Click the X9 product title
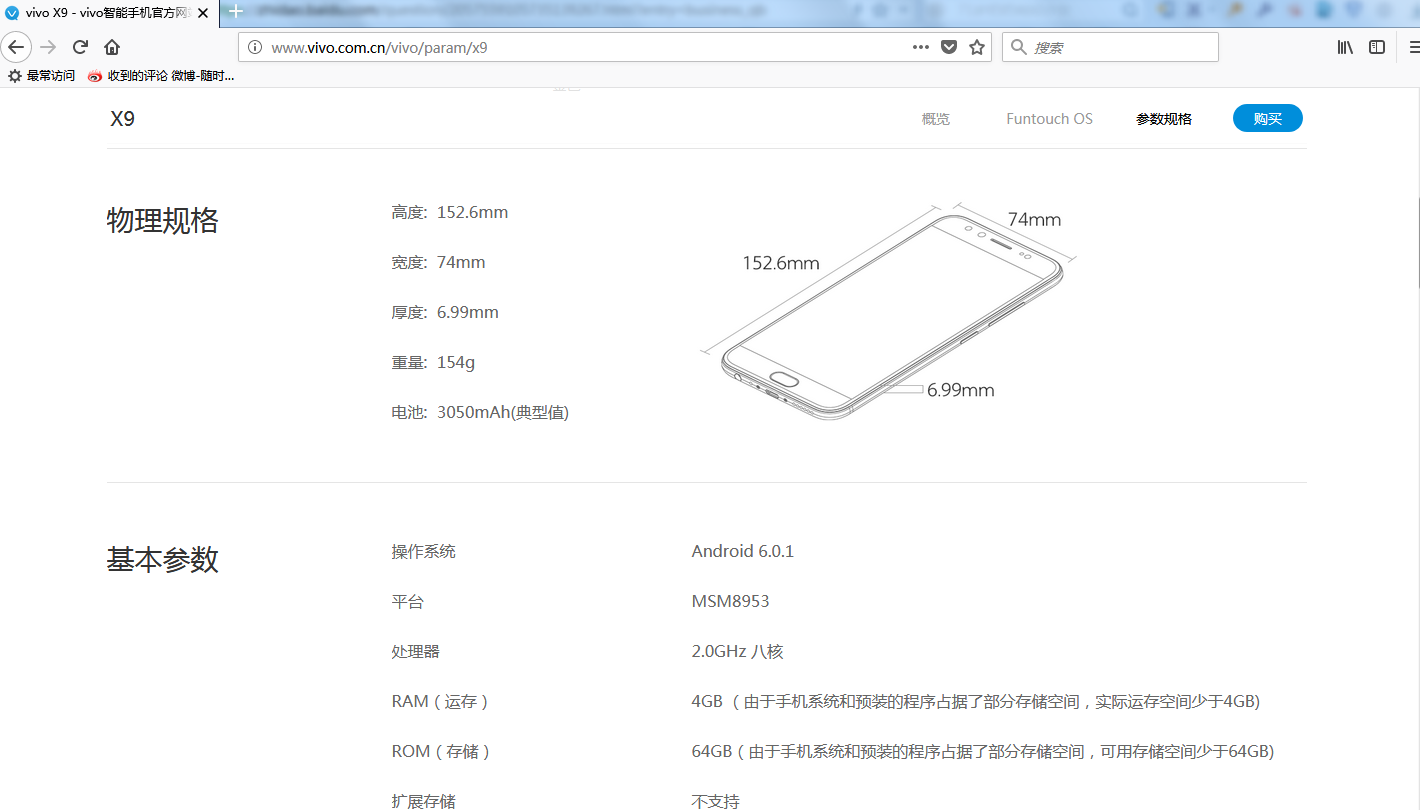 pos(122,119)
